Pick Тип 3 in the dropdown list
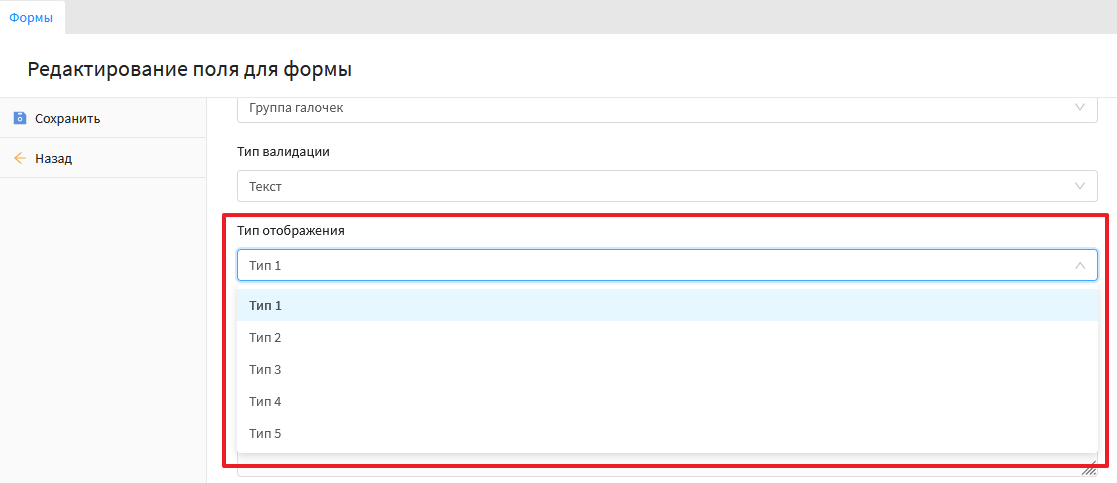Image resolution: width=1117 pixels, height=483 pixels. click(266, 369)
